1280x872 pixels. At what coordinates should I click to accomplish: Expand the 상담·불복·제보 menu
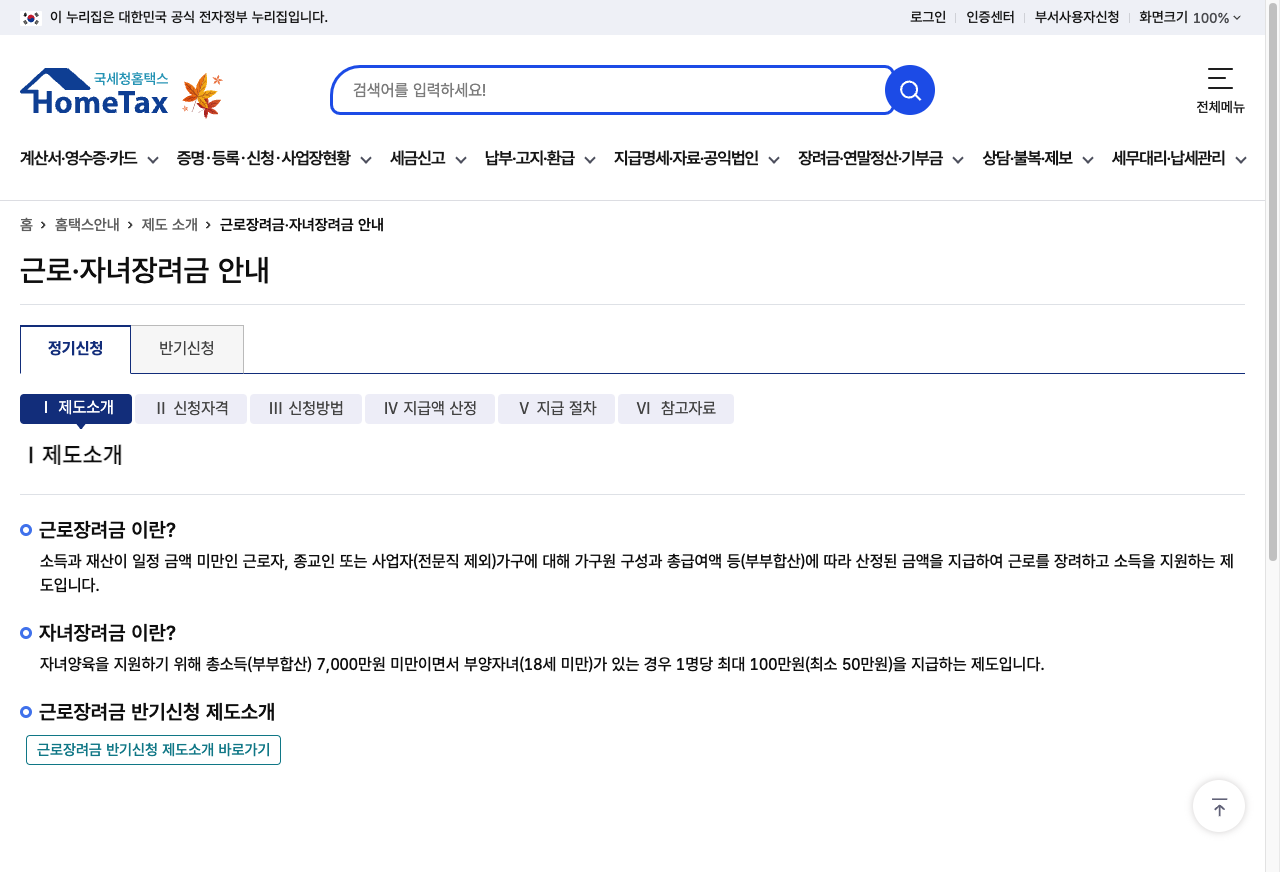[1038, 158]
